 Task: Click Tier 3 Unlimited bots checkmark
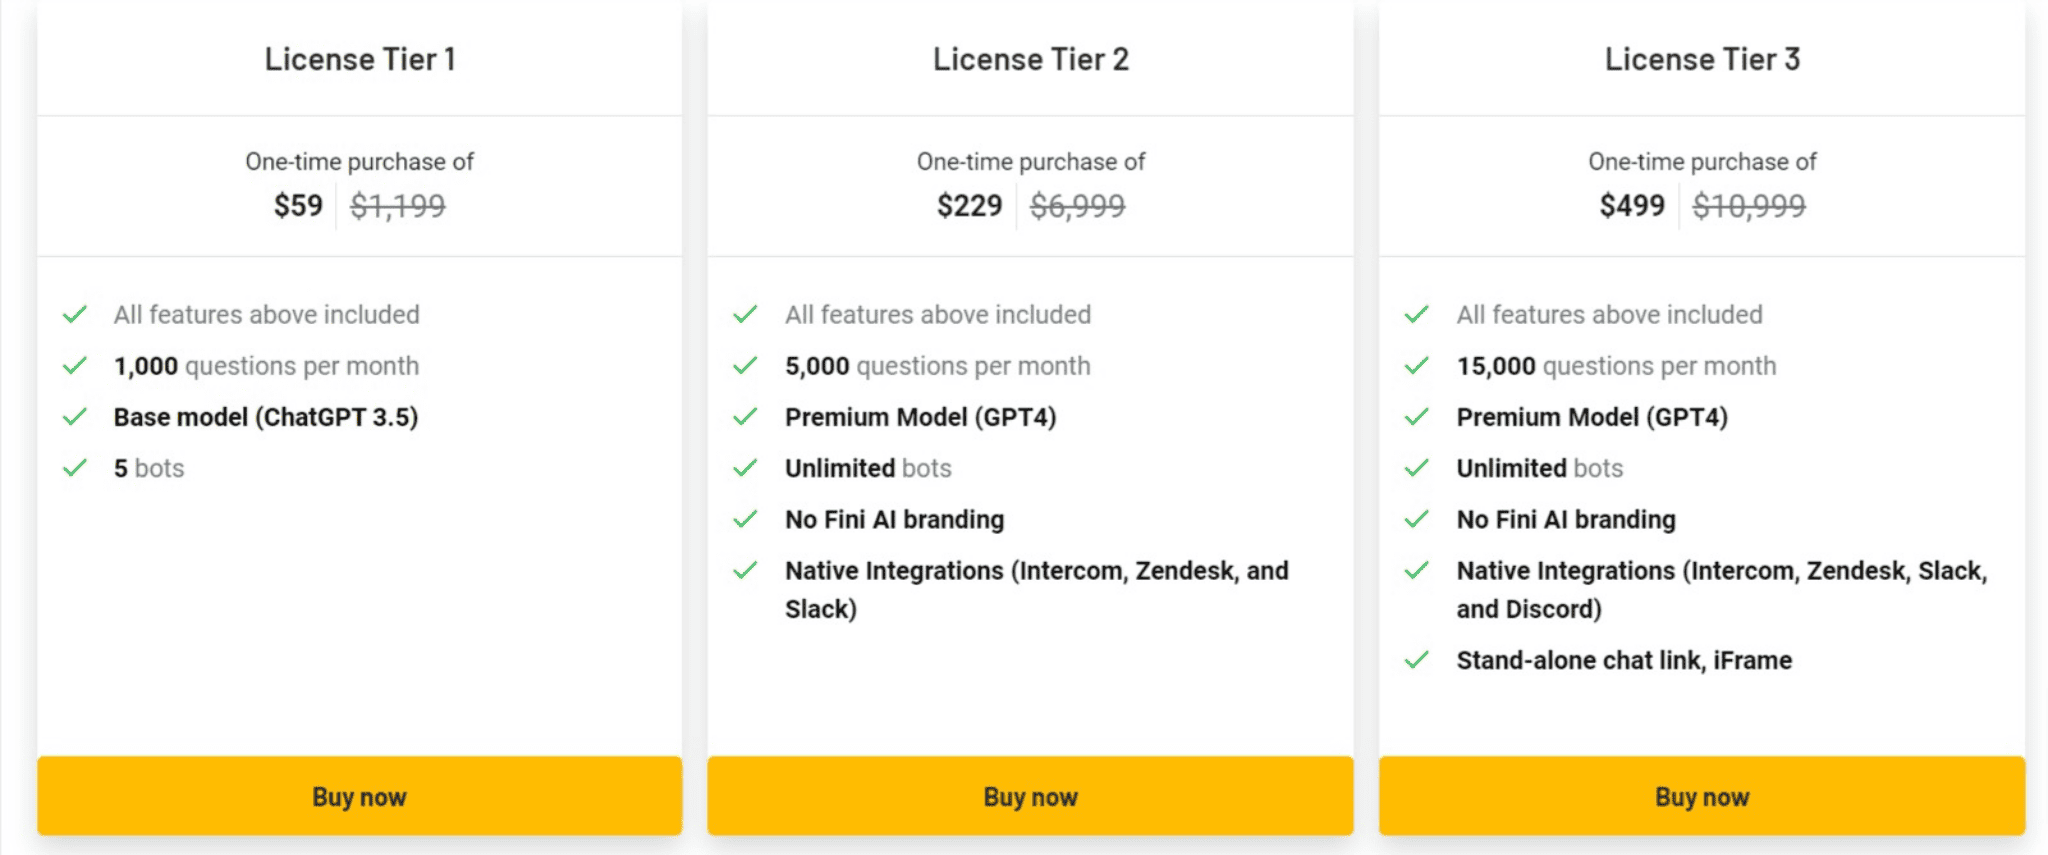tap(1416, 468)
